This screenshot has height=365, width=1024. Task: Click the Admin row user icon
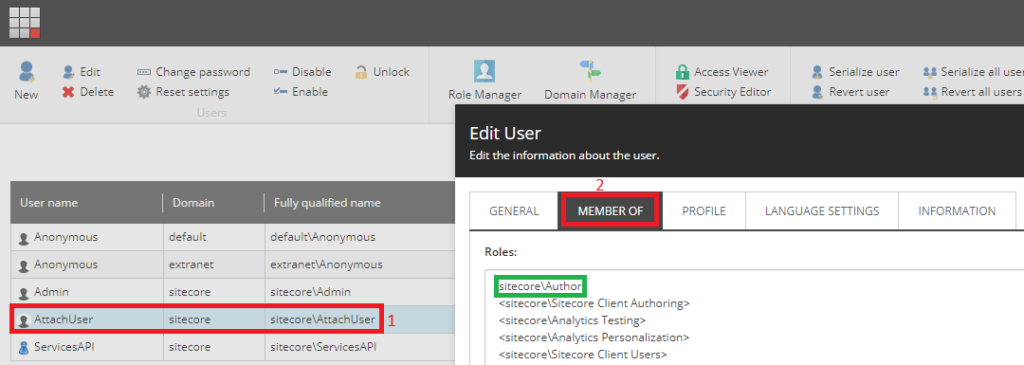tap(24, 293)
